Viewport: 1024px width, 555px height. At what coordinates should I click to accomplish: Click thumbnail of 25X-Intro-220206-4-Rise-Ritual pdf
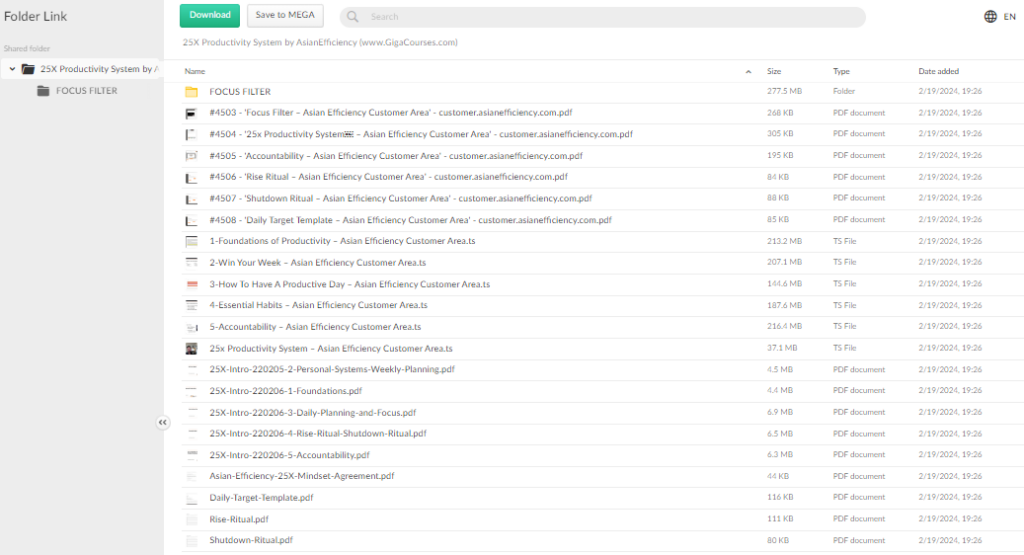coord(191,434)
